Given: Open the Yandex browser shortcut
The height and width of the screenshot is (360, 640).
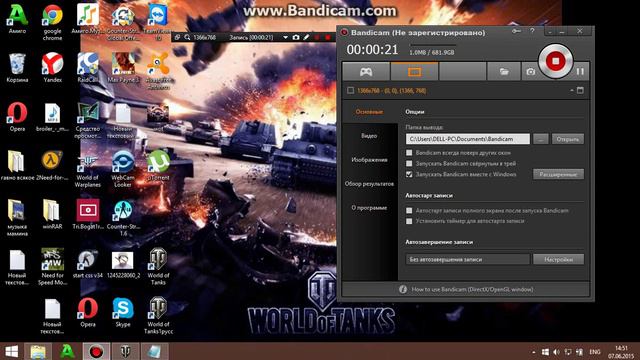Looking at the screenshot, I should pos(52,68).
